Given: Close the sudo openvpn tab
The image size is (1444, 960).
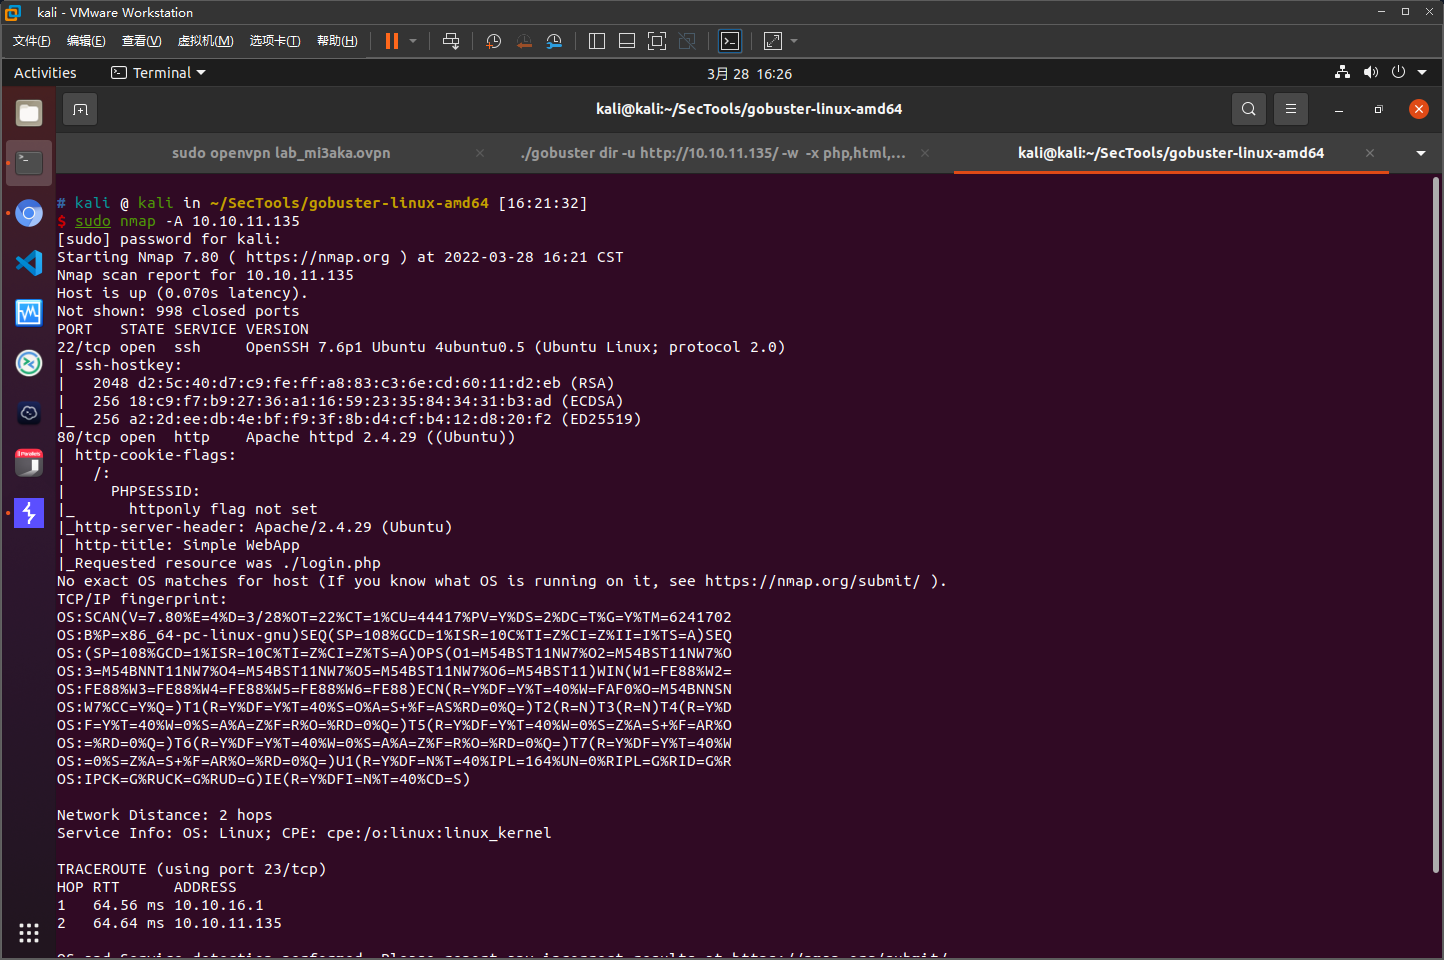Looking at the screenshot, I should 480,153.
